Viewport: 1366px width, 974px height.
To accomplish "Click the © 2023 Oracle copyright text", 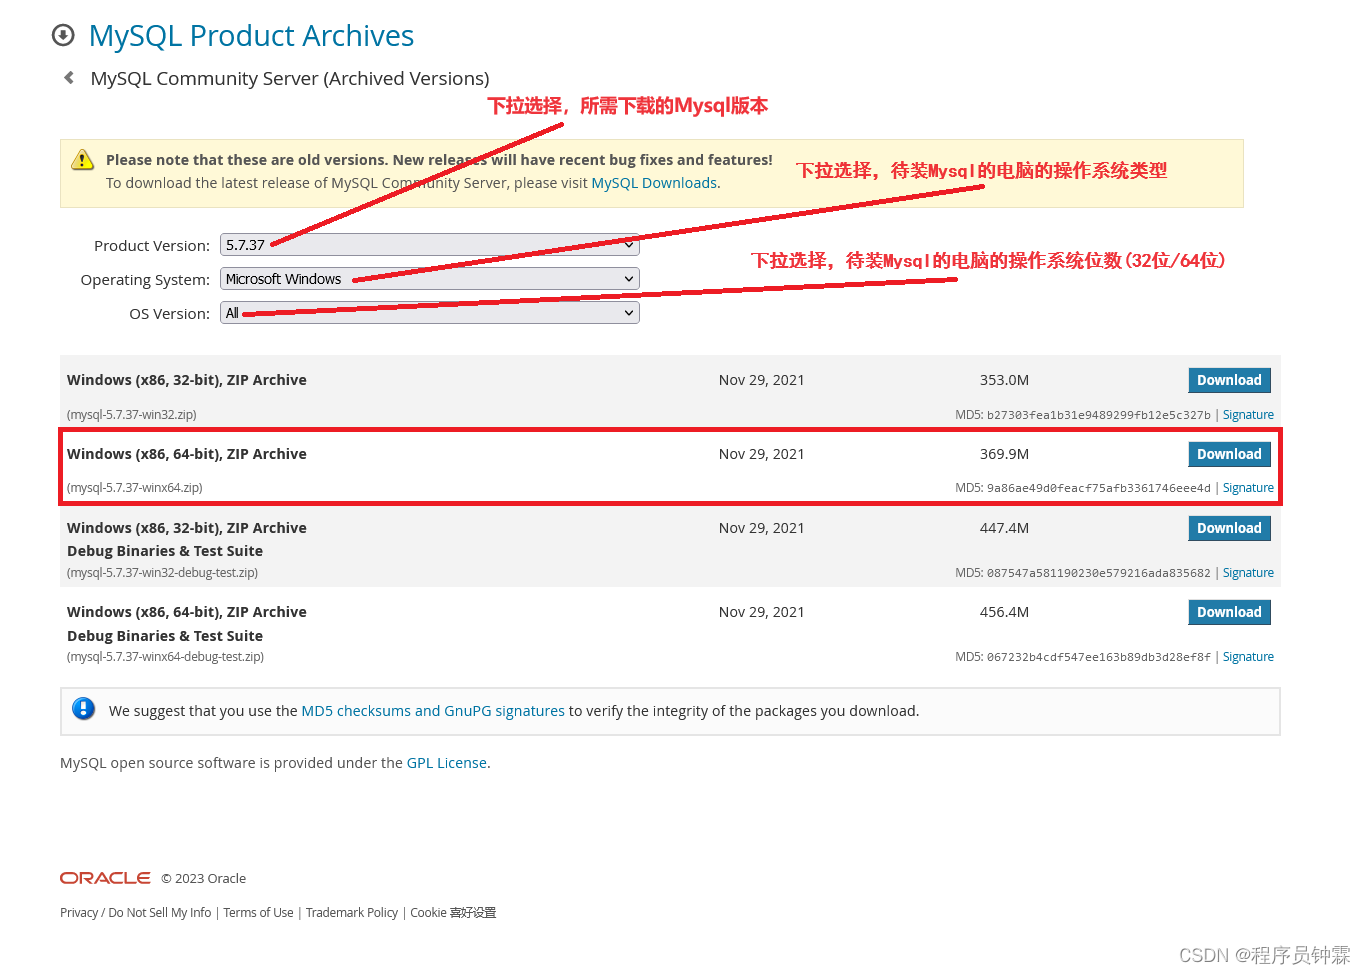I will [204, 879].
